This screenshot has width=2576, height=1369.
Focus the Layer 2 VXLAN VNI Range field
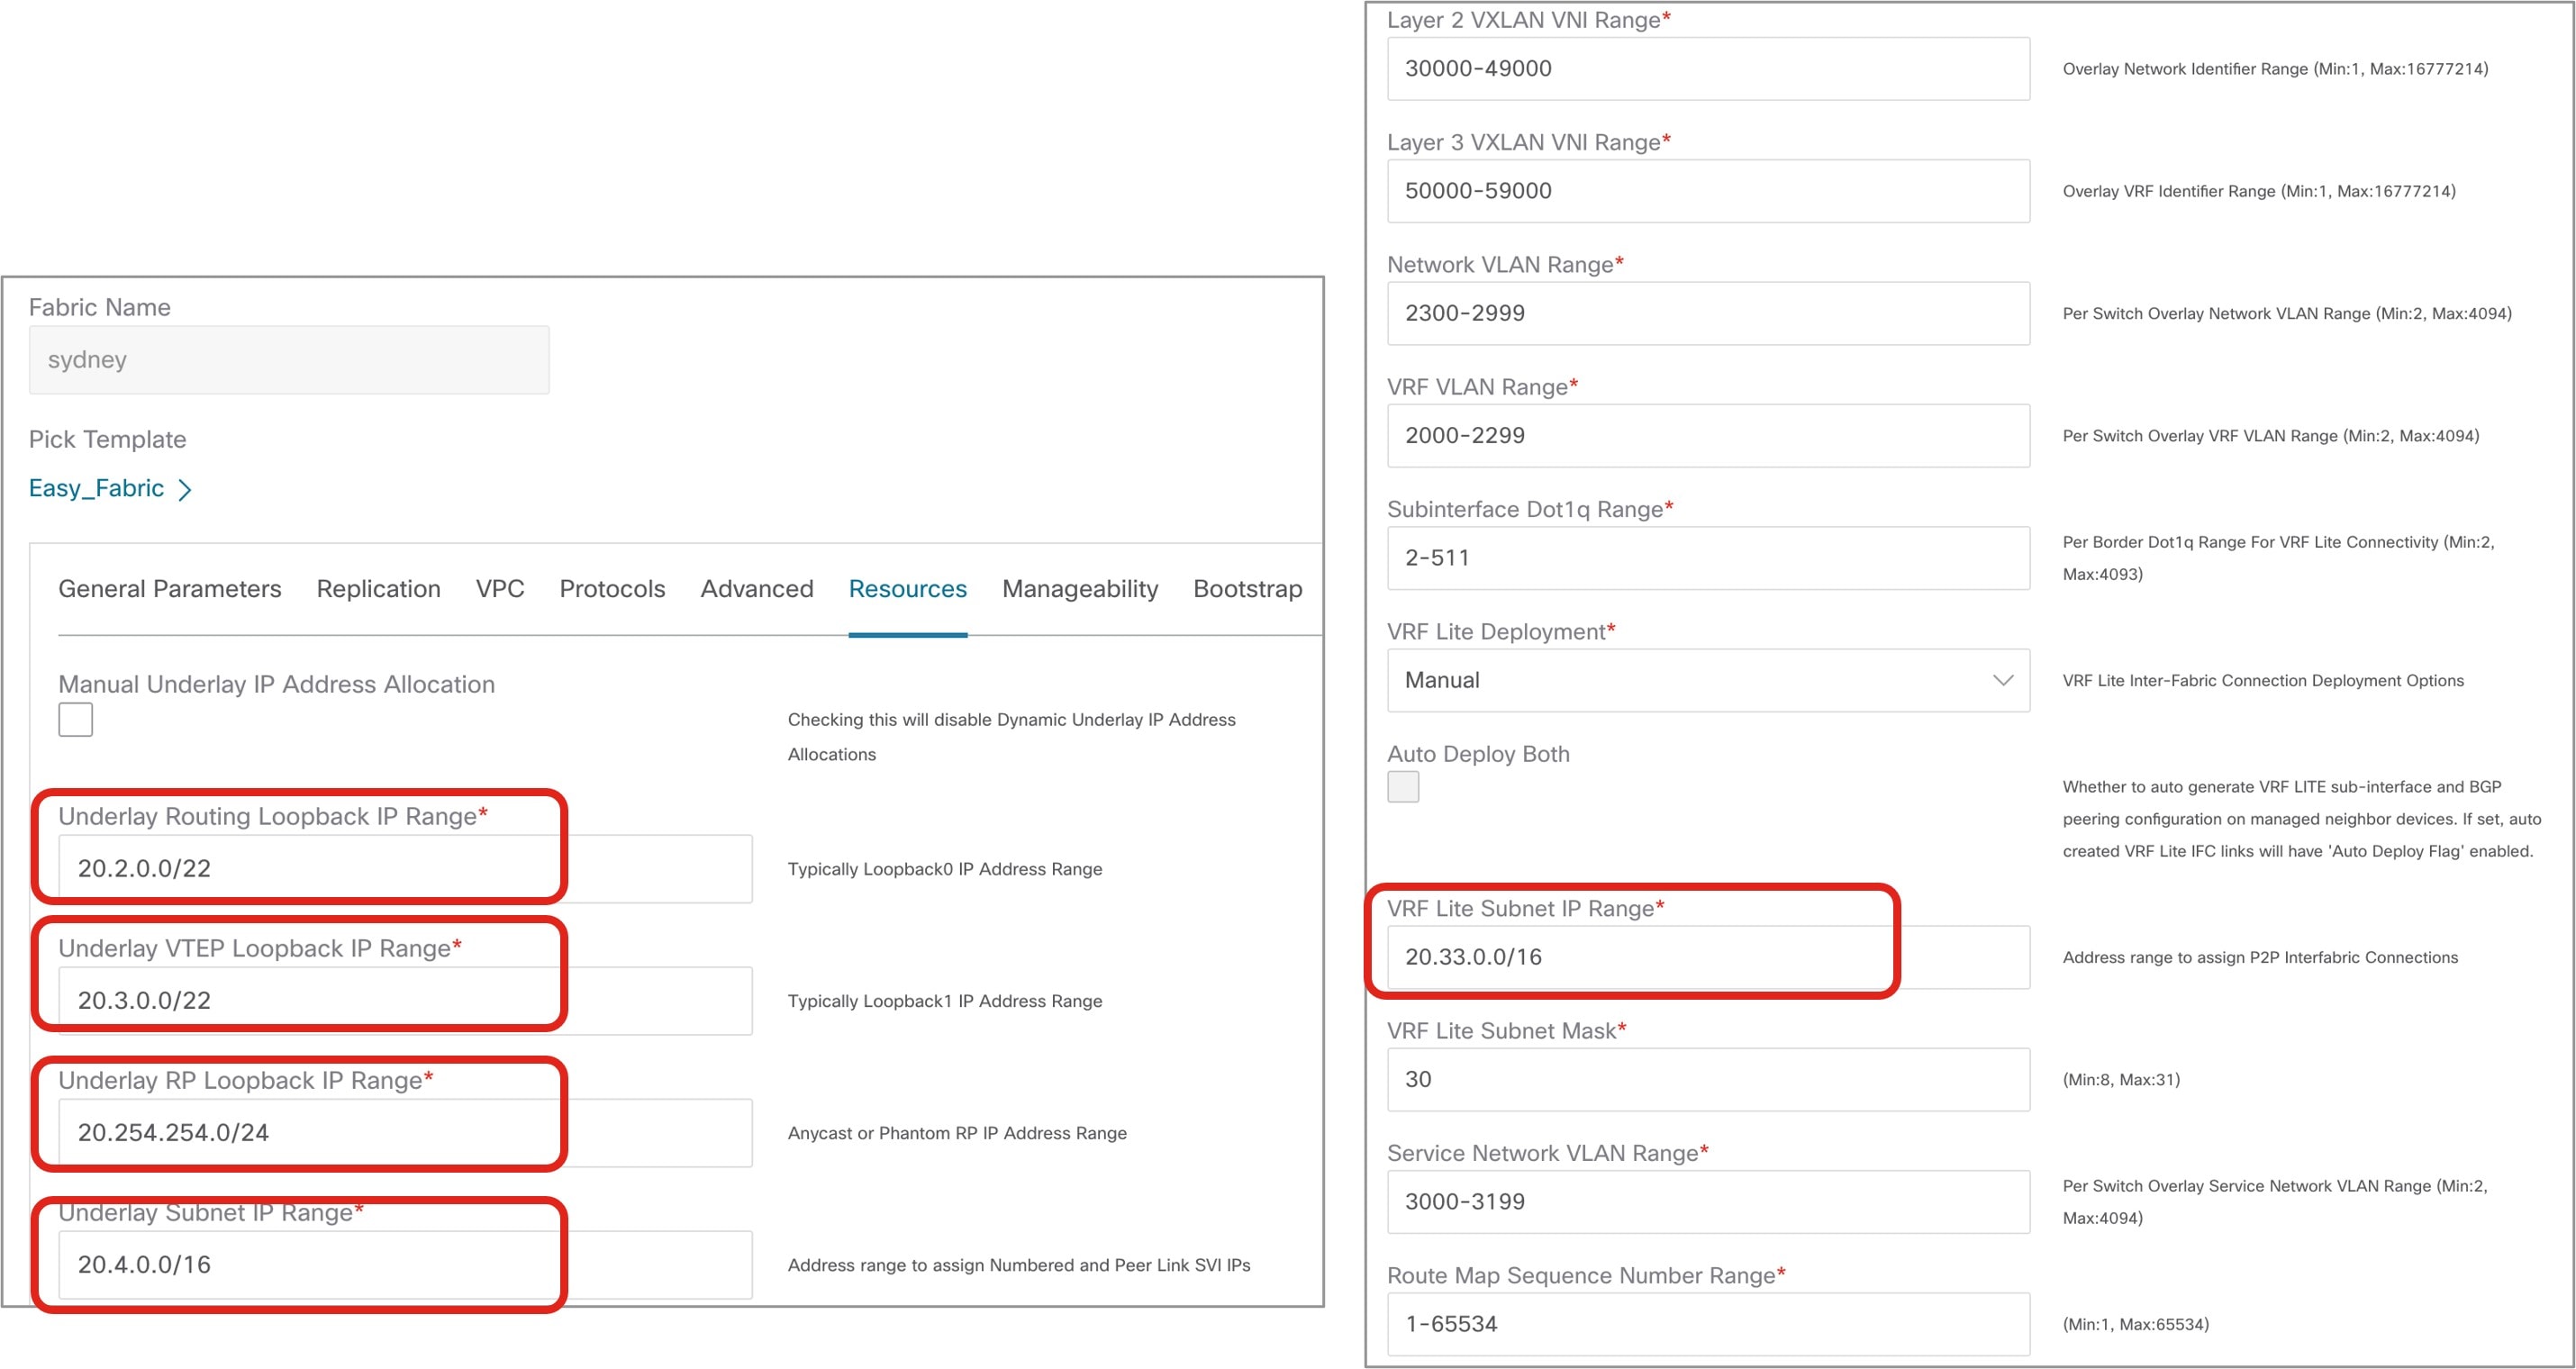[1708, 69]
